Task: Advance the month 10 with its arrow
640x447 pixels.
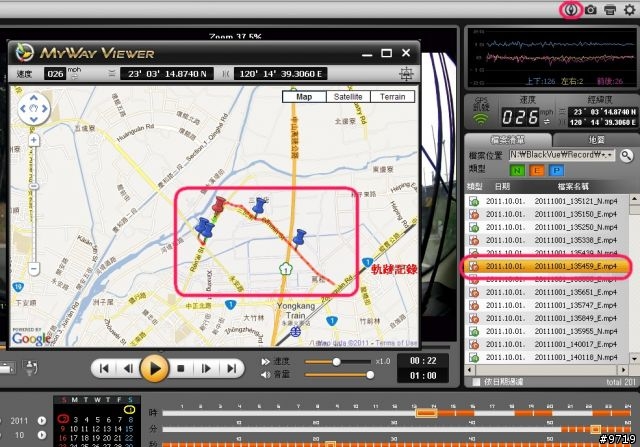Action: (x=42, y=435)
